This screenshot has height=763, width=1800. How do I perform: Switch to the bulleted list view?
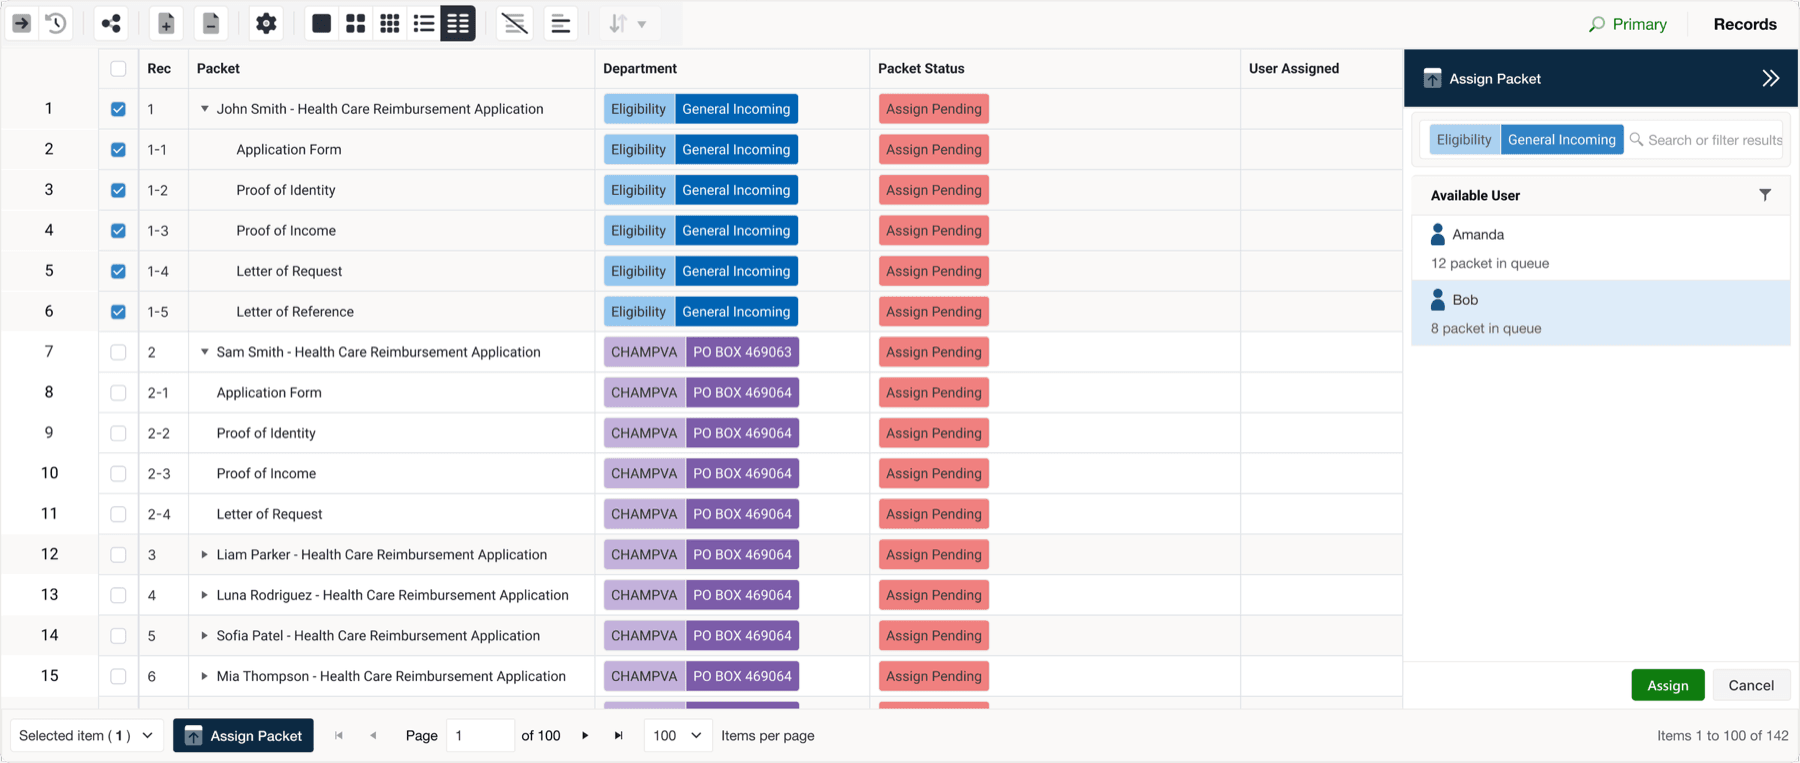click(x=424, y=23)
